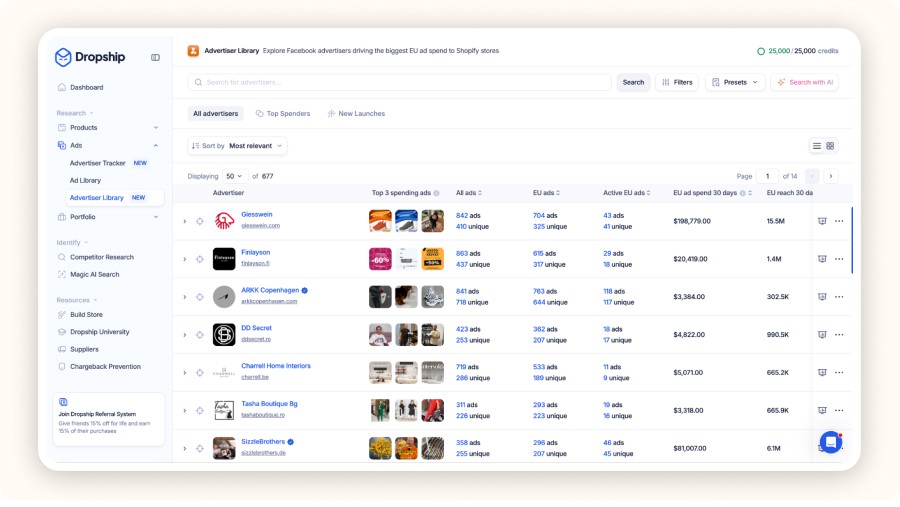Open the chat support bubble
This screenshot has width=900, height=507.
click(x=831, y=442)
